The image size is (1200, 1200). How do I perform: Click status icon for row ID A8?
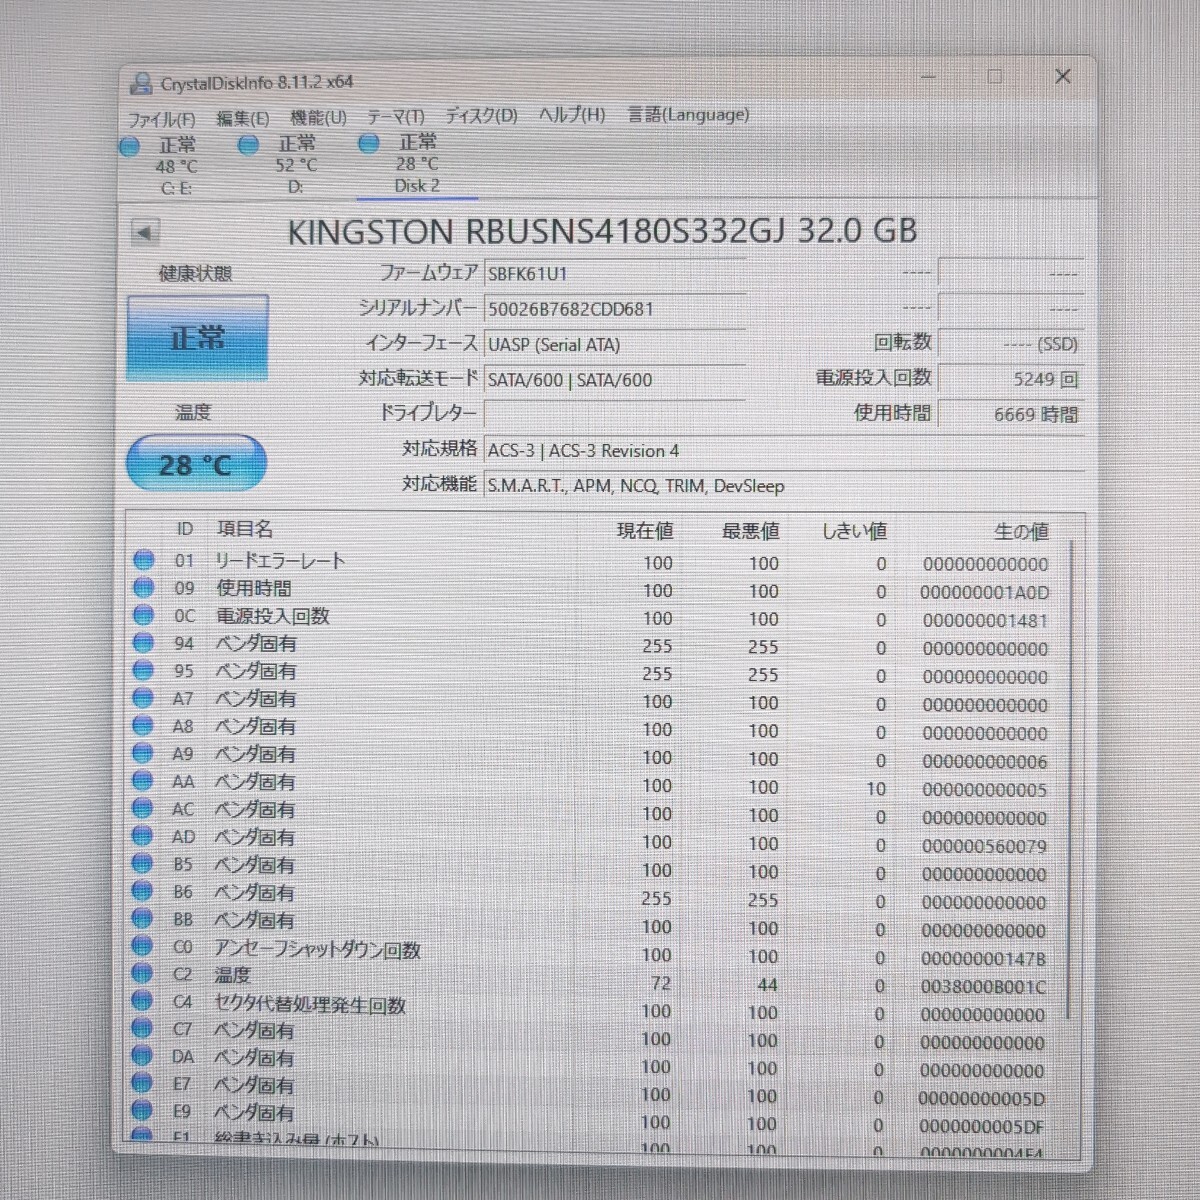[x=143, y=725]
